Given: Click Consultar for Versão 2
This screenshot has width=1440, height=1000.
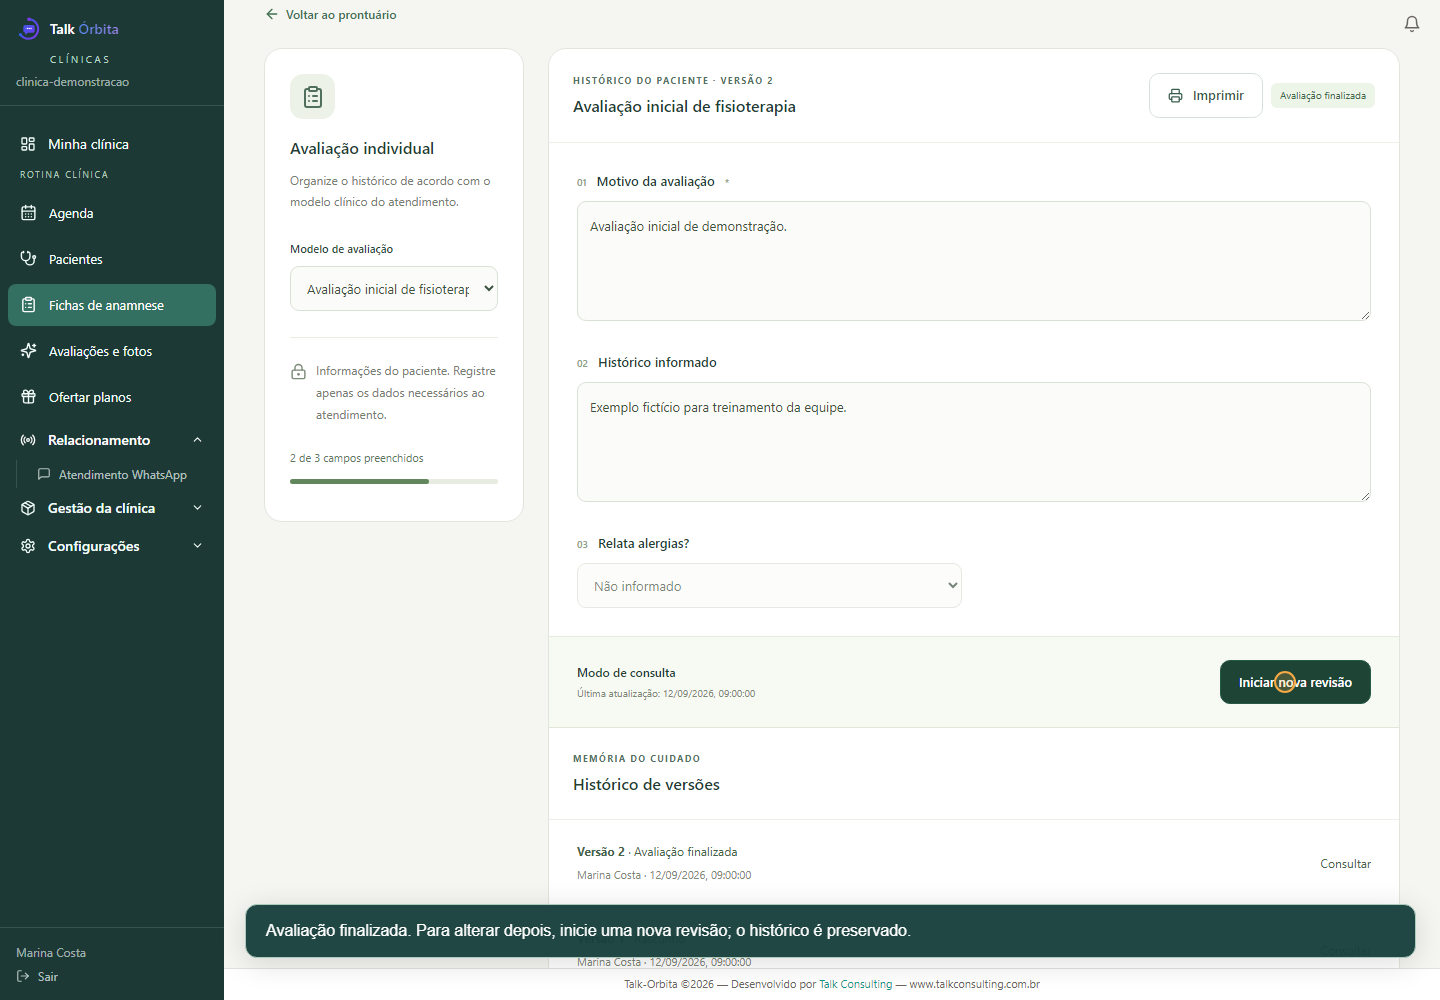Looking at the screenshot, I should [x=1345, y=864].
